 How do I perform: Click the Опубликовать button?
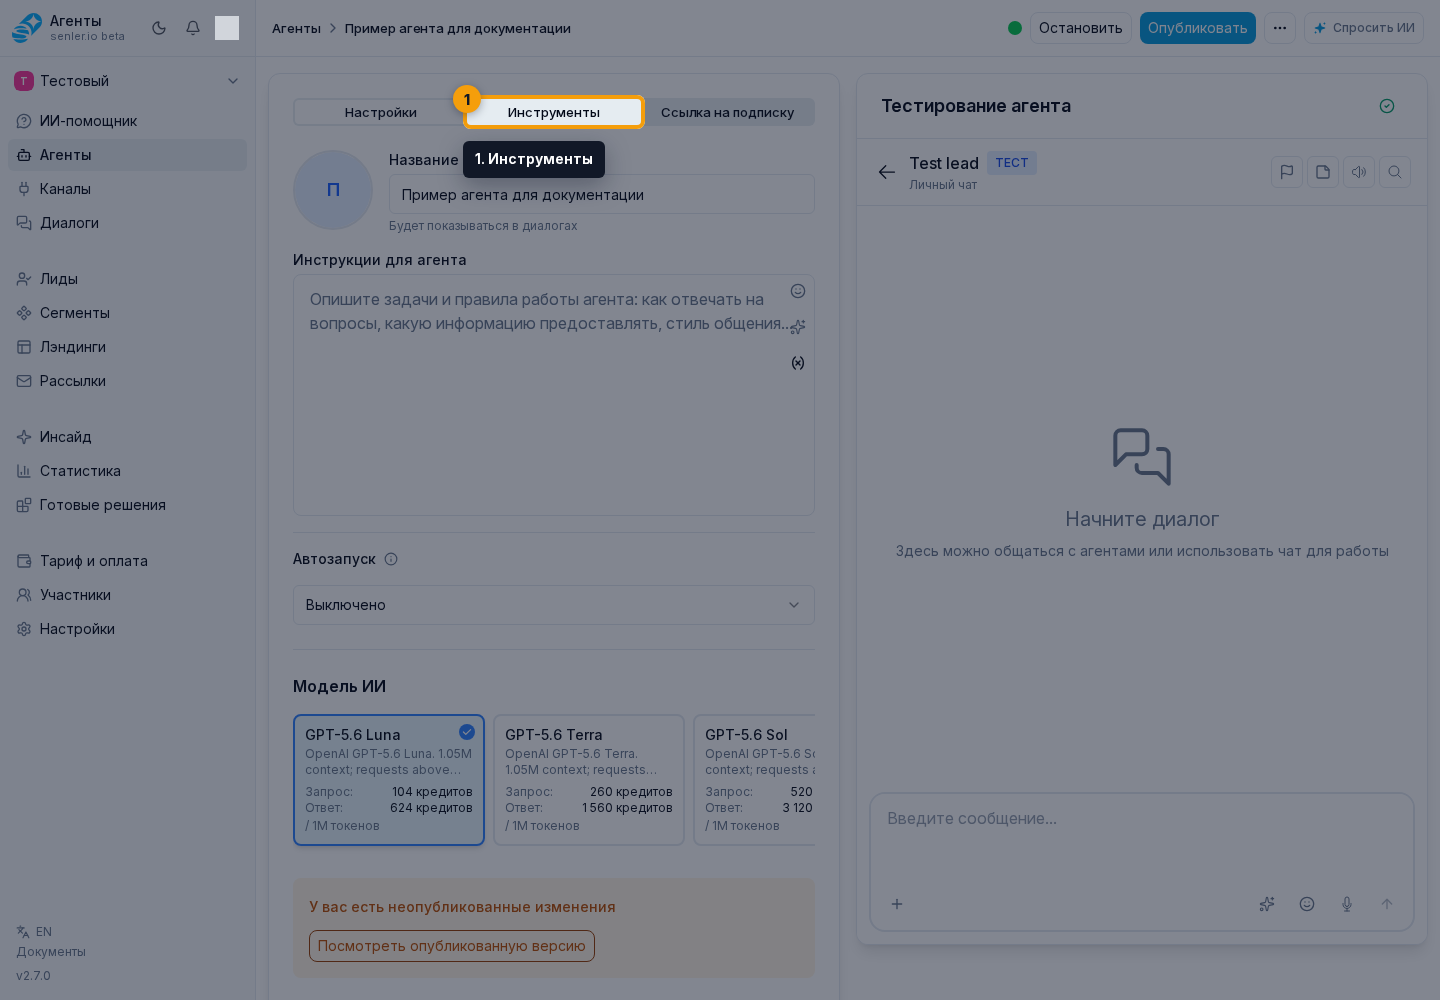click(1198, 28)
